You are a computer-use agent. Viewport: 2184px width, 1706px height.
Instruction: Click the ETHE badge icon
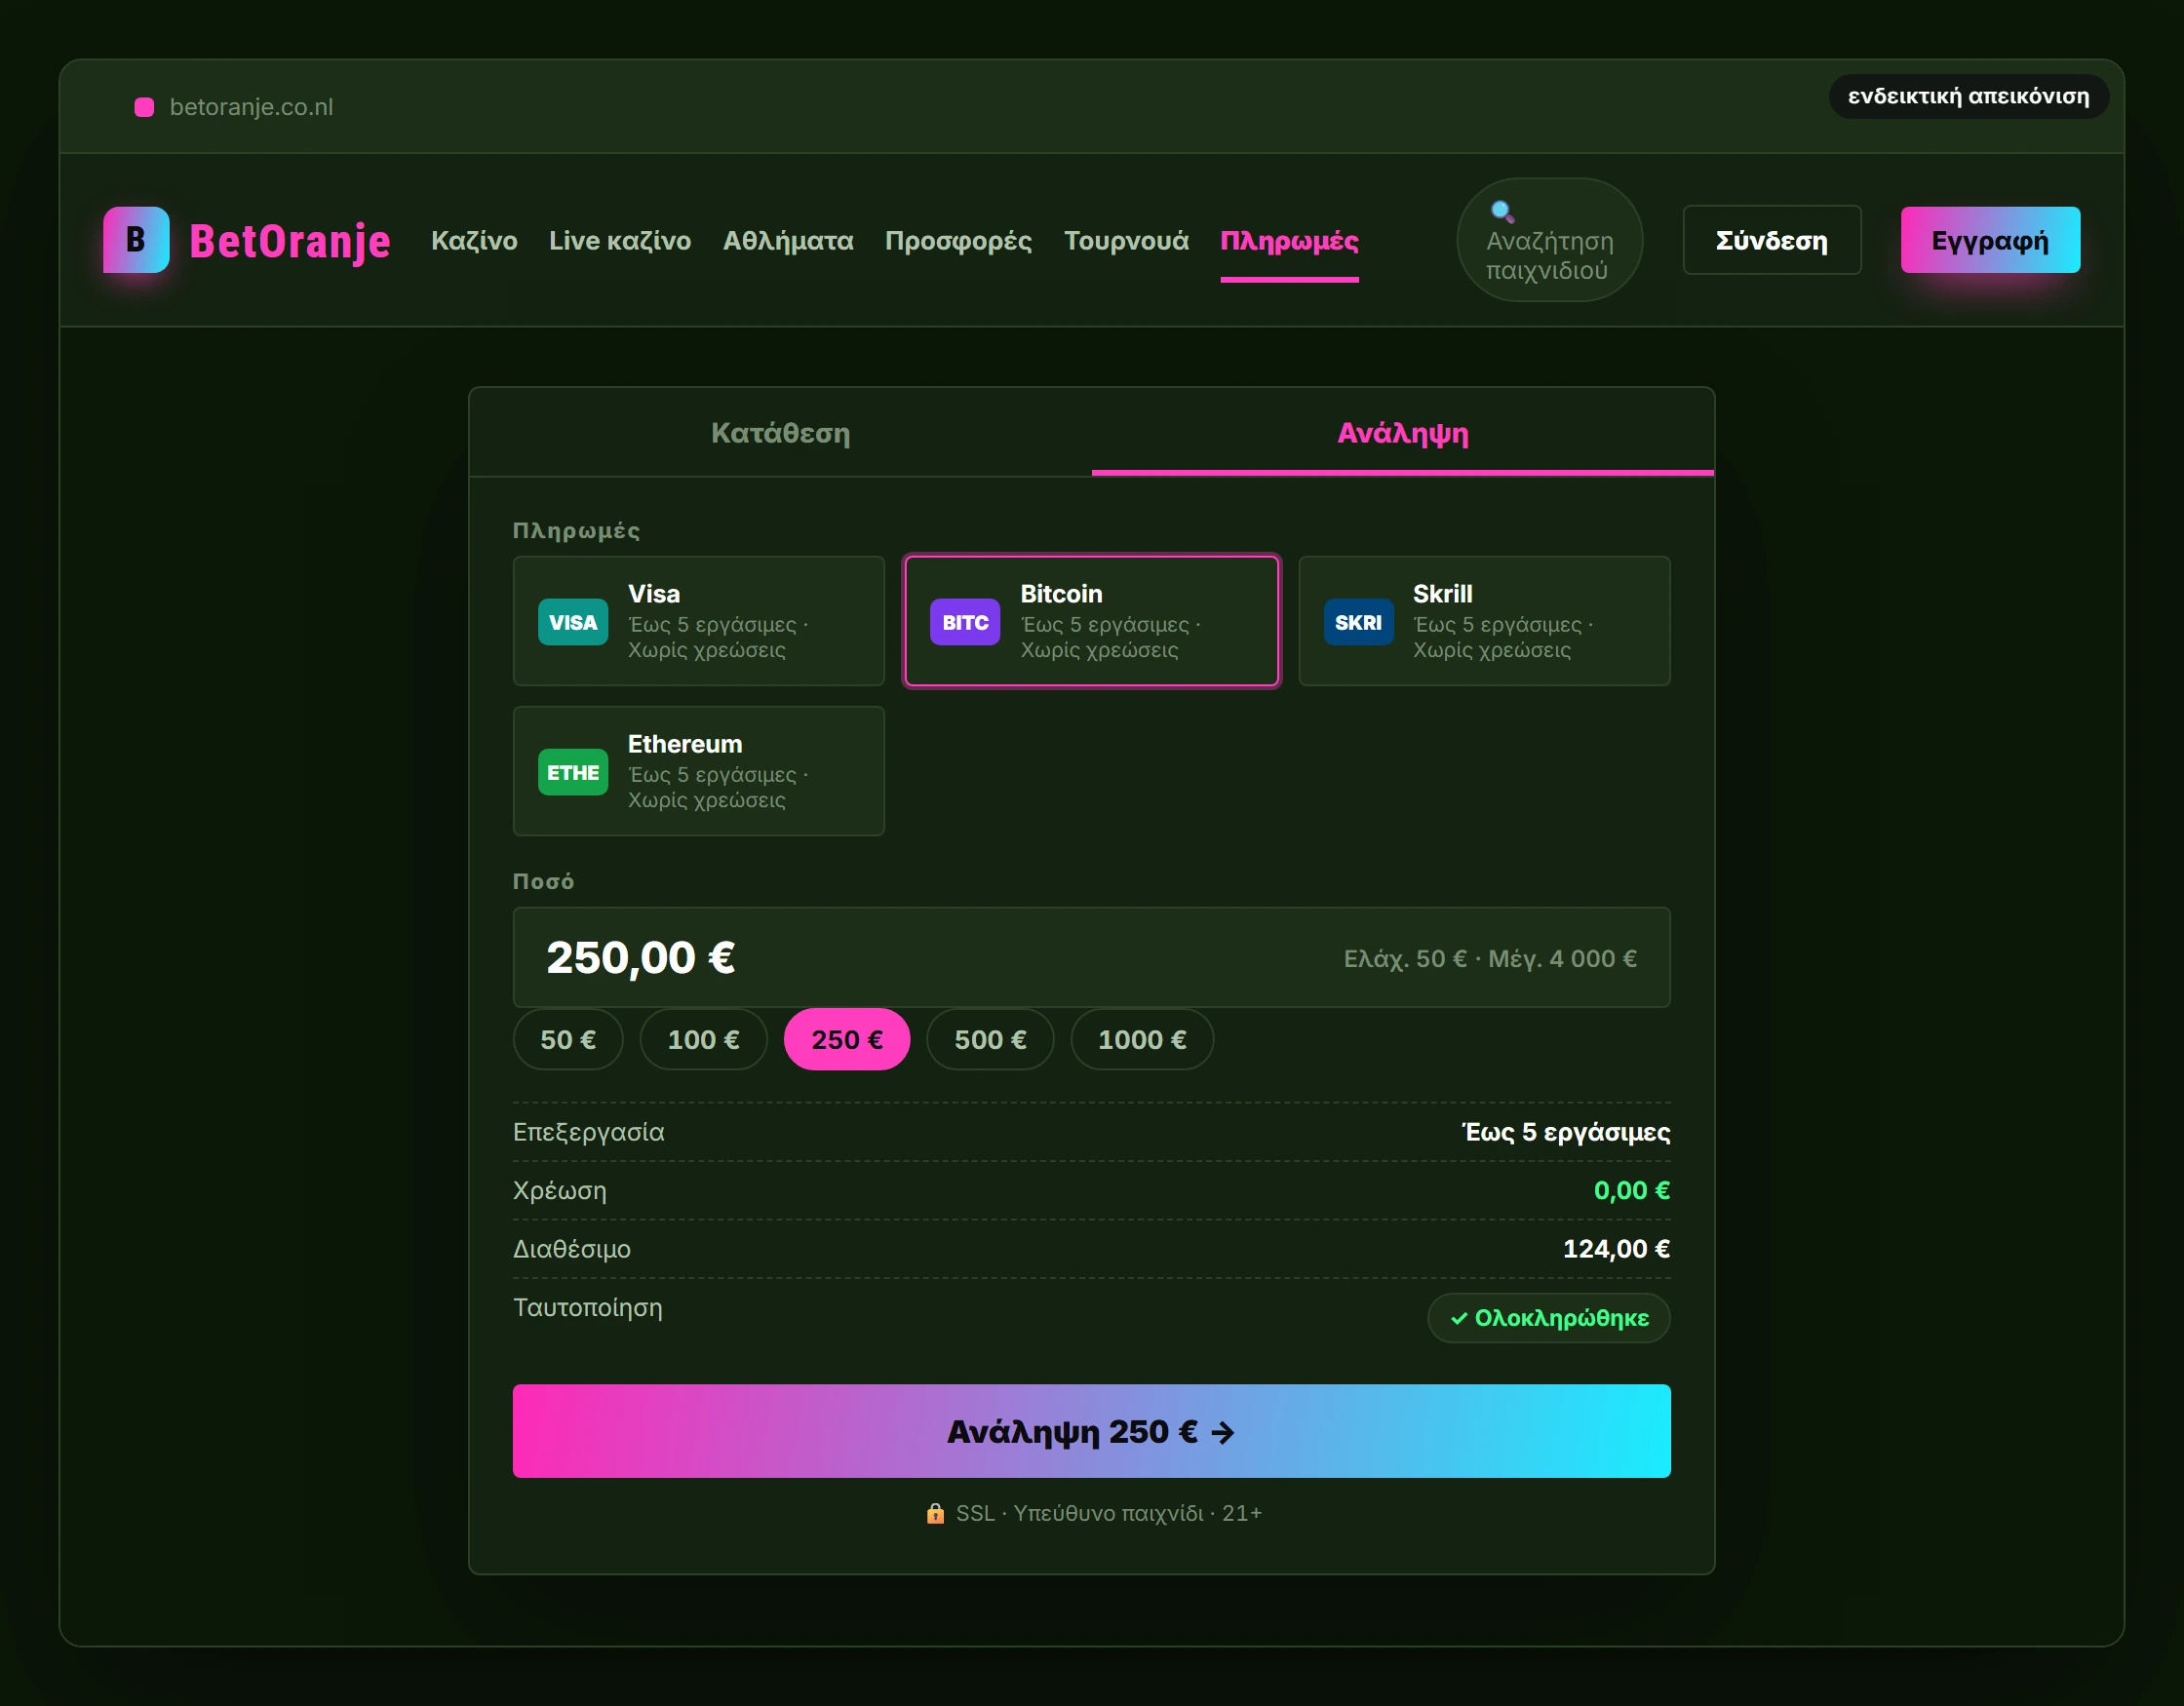573,772
